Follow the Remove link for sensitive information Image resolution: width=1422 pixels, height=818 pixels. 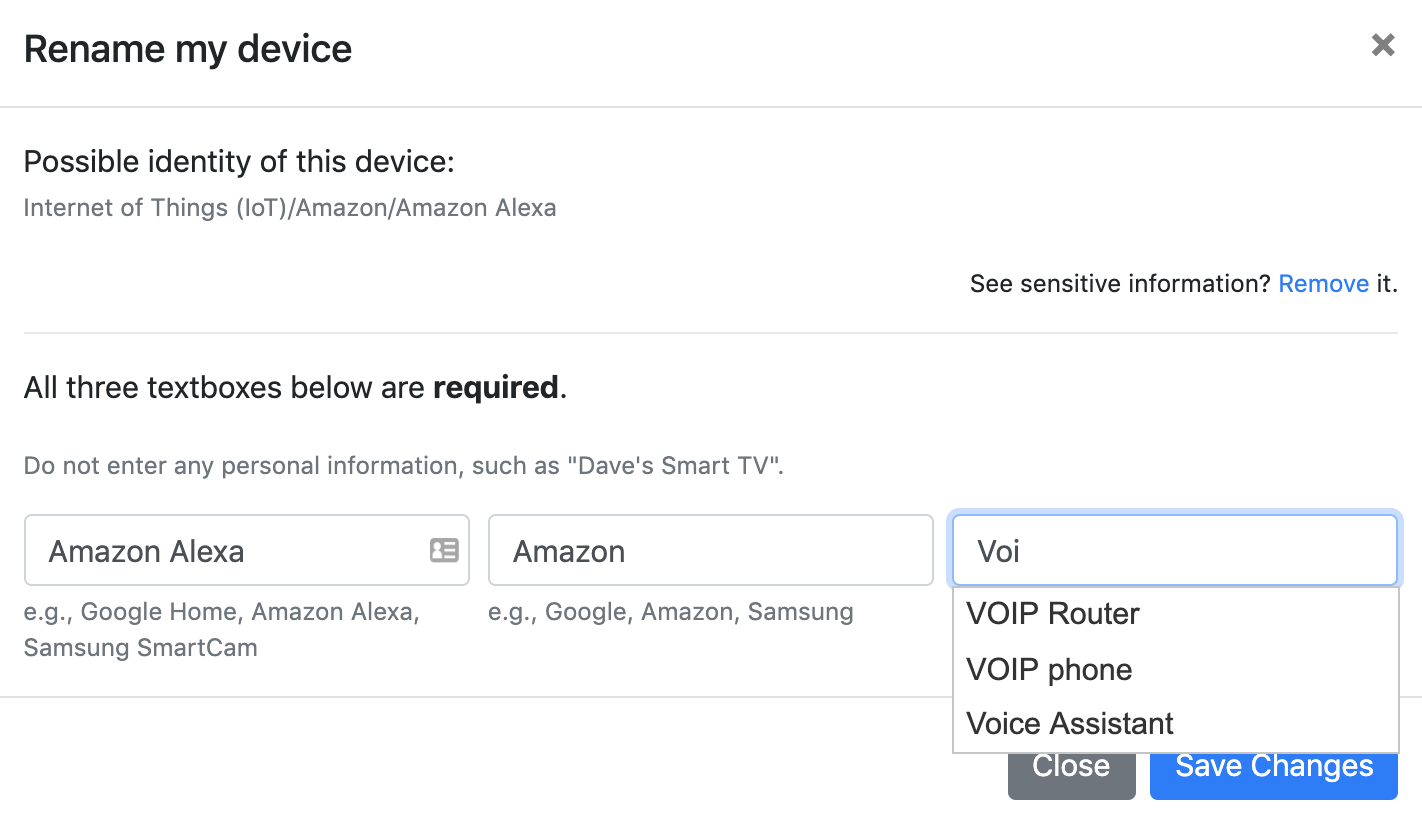click(1323, 284)
